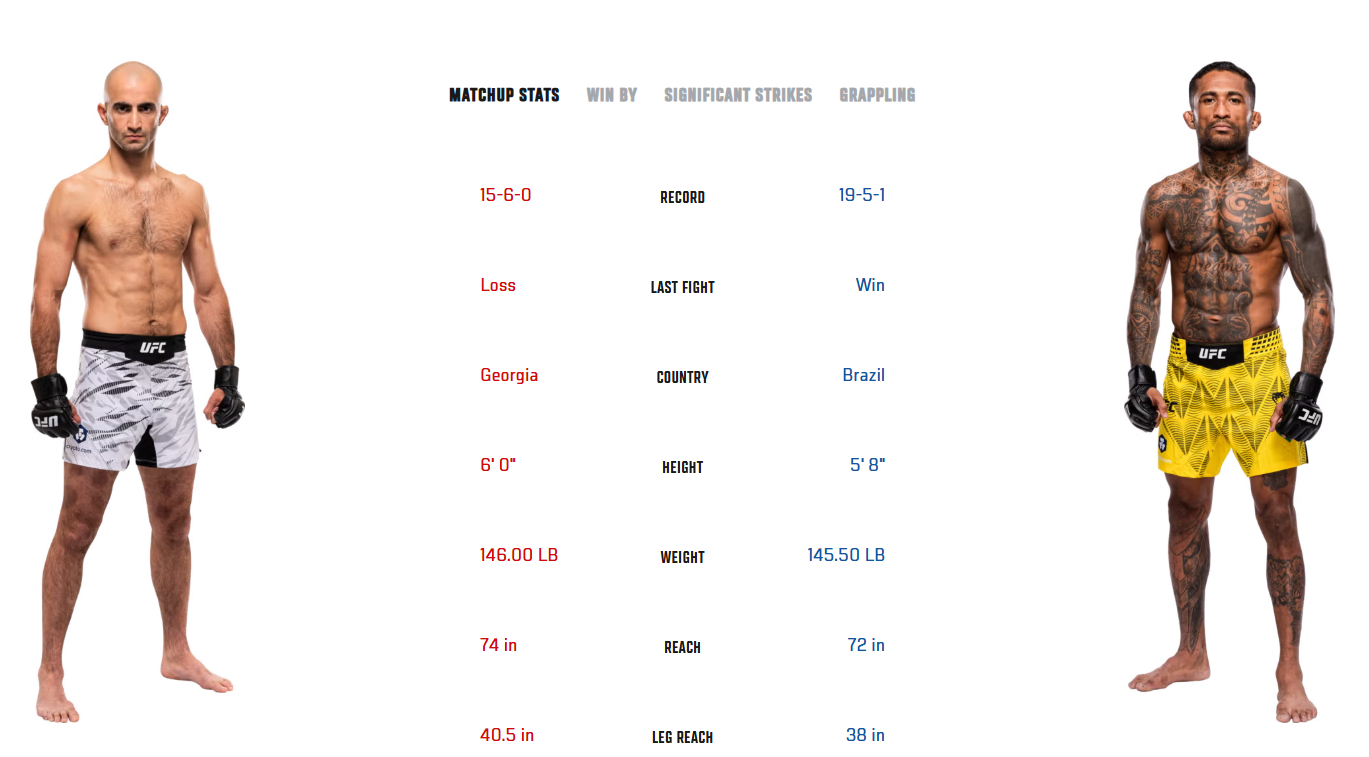Click the HEIGHT stat label
Image resolution: width=1369 pixels, height=757 pixels.
[683, 468]
